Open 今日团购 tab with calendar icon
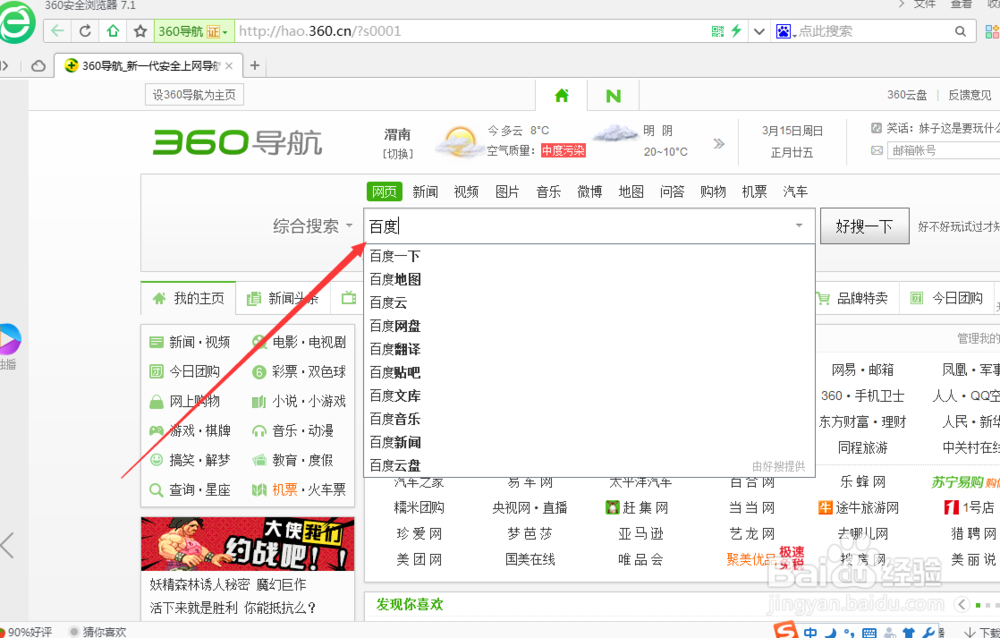Screen dimensions: 1000x638 click(946, 298)
